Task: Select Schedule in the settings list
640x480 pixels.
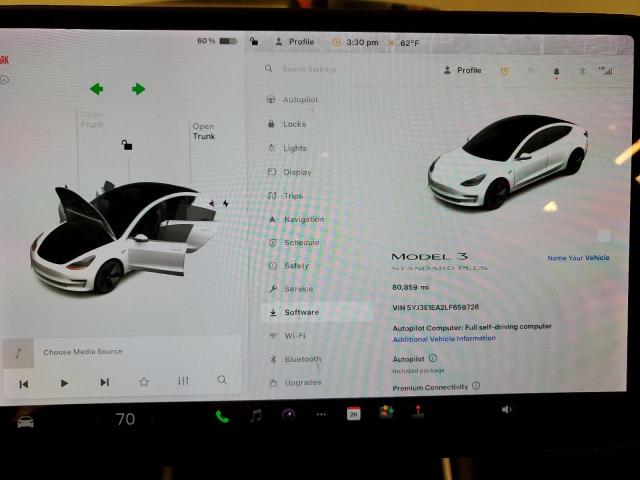Action: coord(294,242)
